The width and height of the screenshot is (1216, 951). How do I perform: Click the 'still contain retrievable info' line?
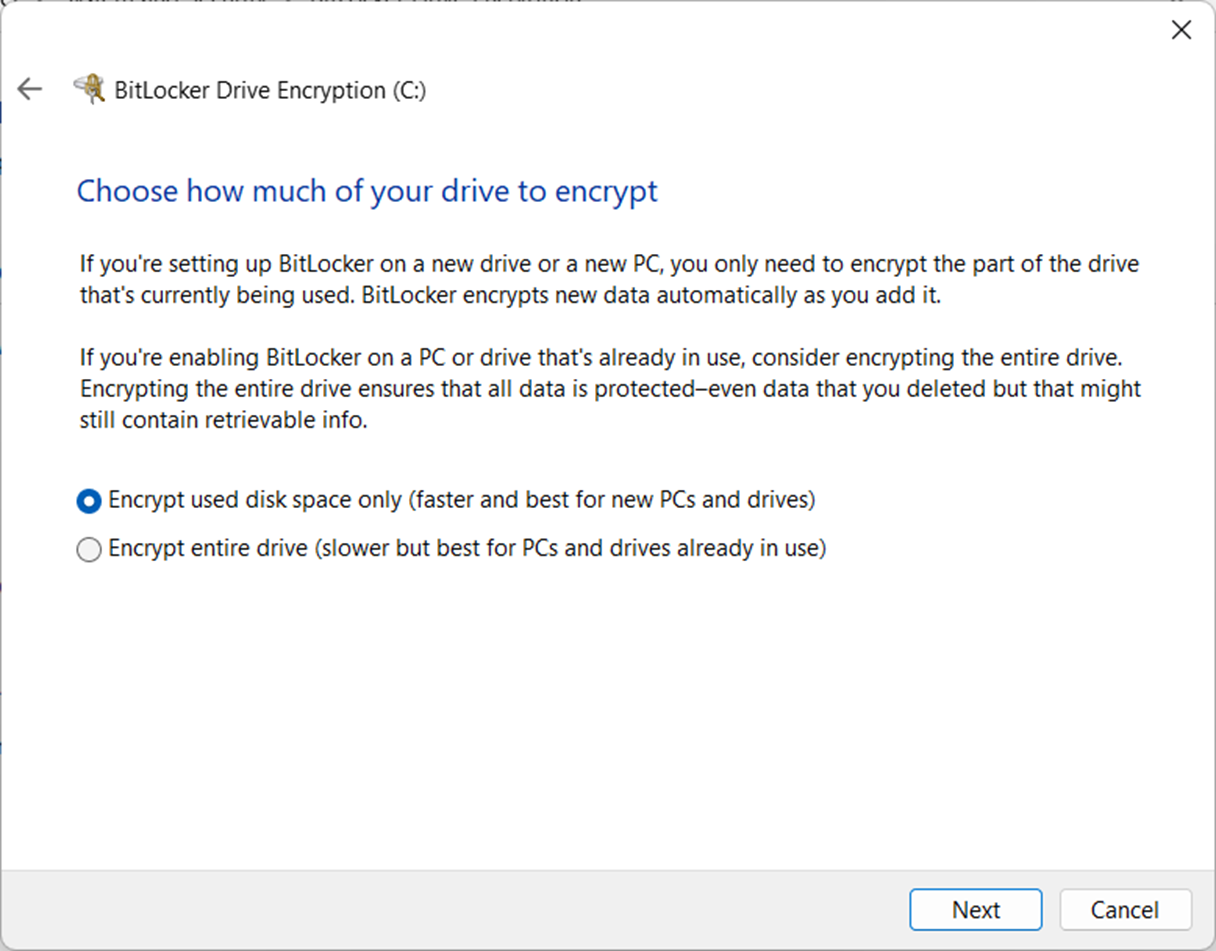[x=224, y=421]
